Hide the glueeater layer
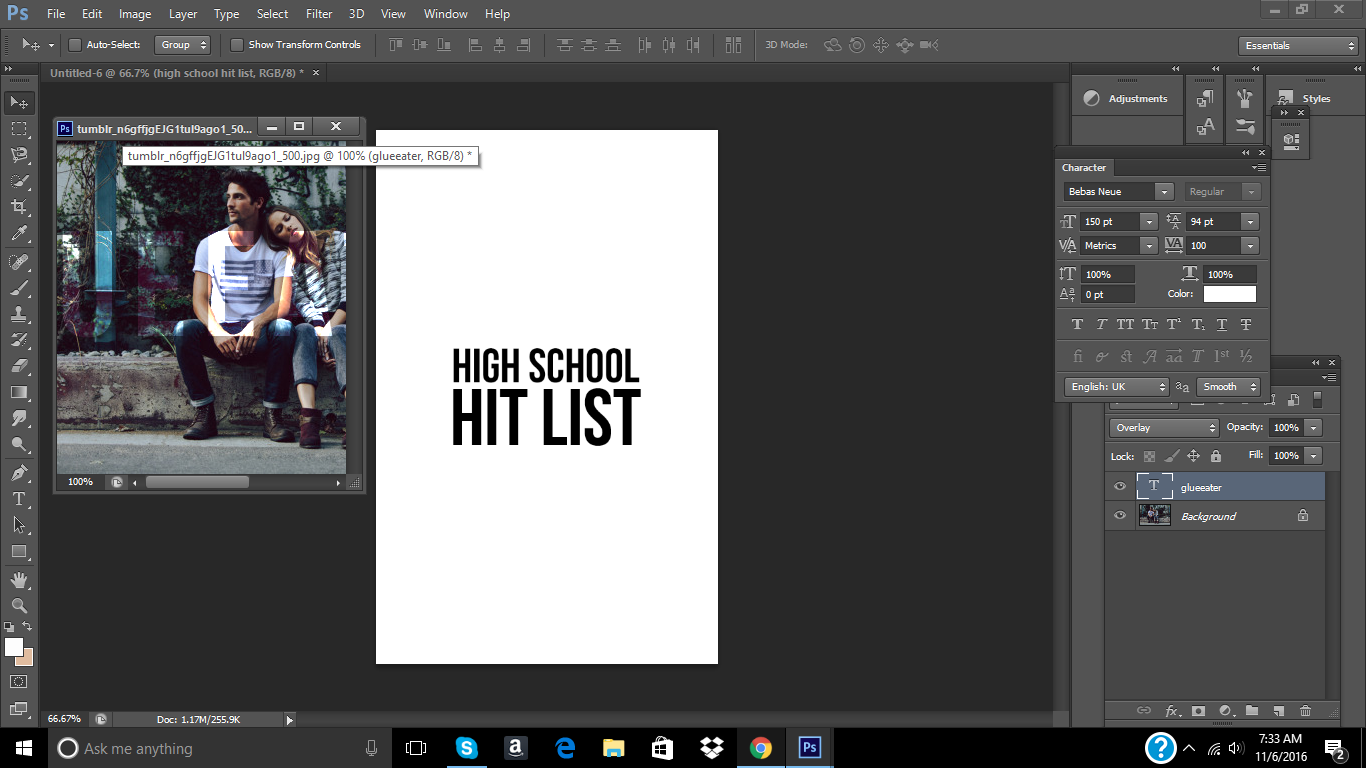This screenshot has width=1366, height=768. click(1120, 487)
